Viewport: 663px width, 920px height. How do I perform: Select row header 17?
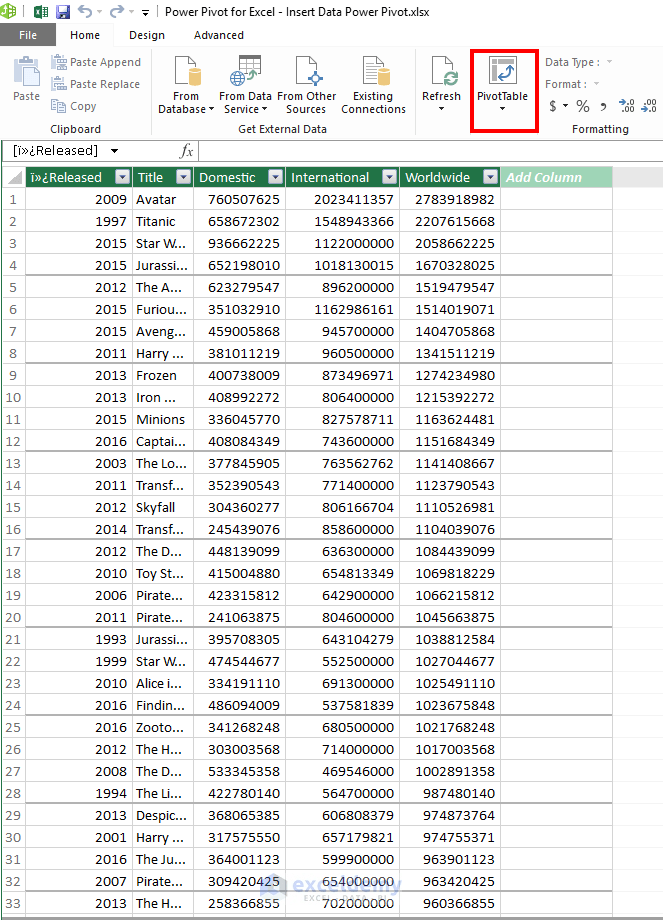pos(13,552)
